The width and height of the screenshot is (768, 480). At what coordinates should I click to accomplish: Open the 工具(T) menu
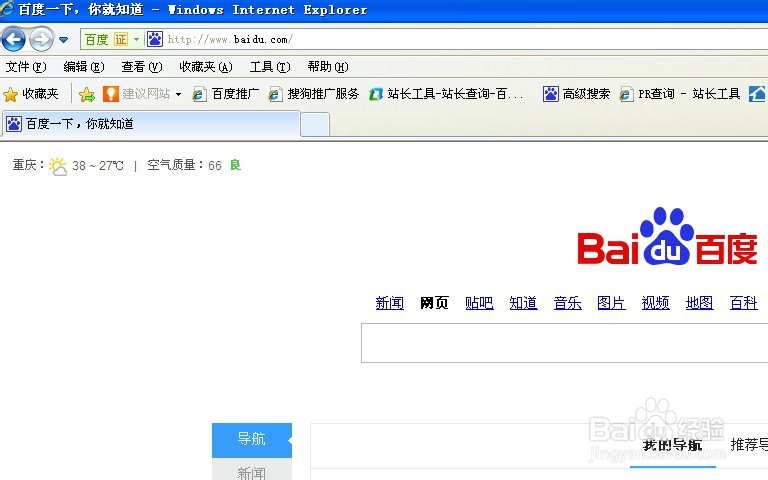[270, 67]
